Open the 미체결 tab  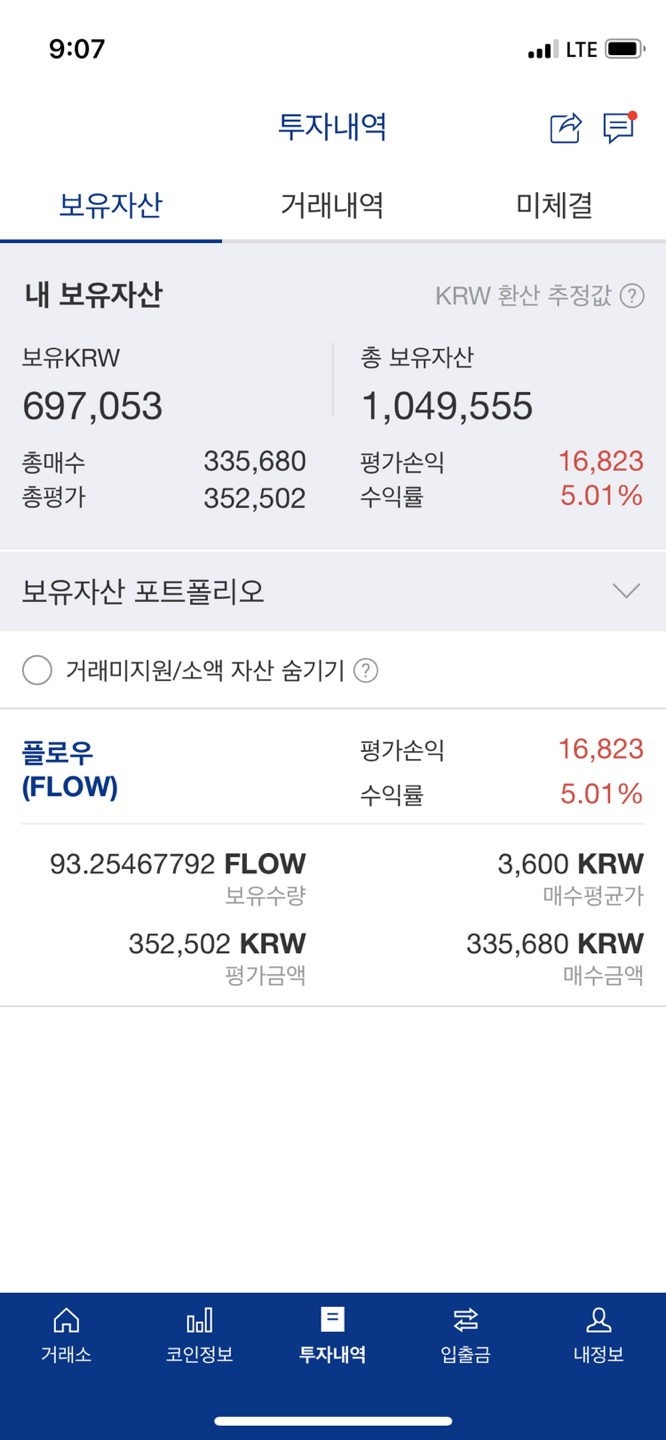[554, 205]
